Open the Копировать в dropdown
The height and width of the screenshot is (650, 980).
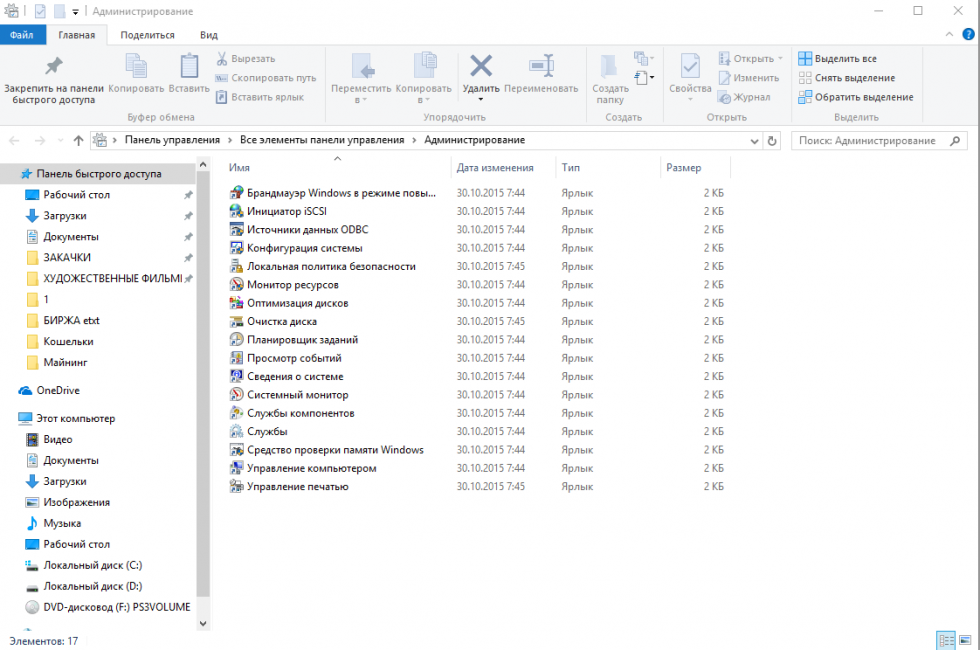[424, 100]
